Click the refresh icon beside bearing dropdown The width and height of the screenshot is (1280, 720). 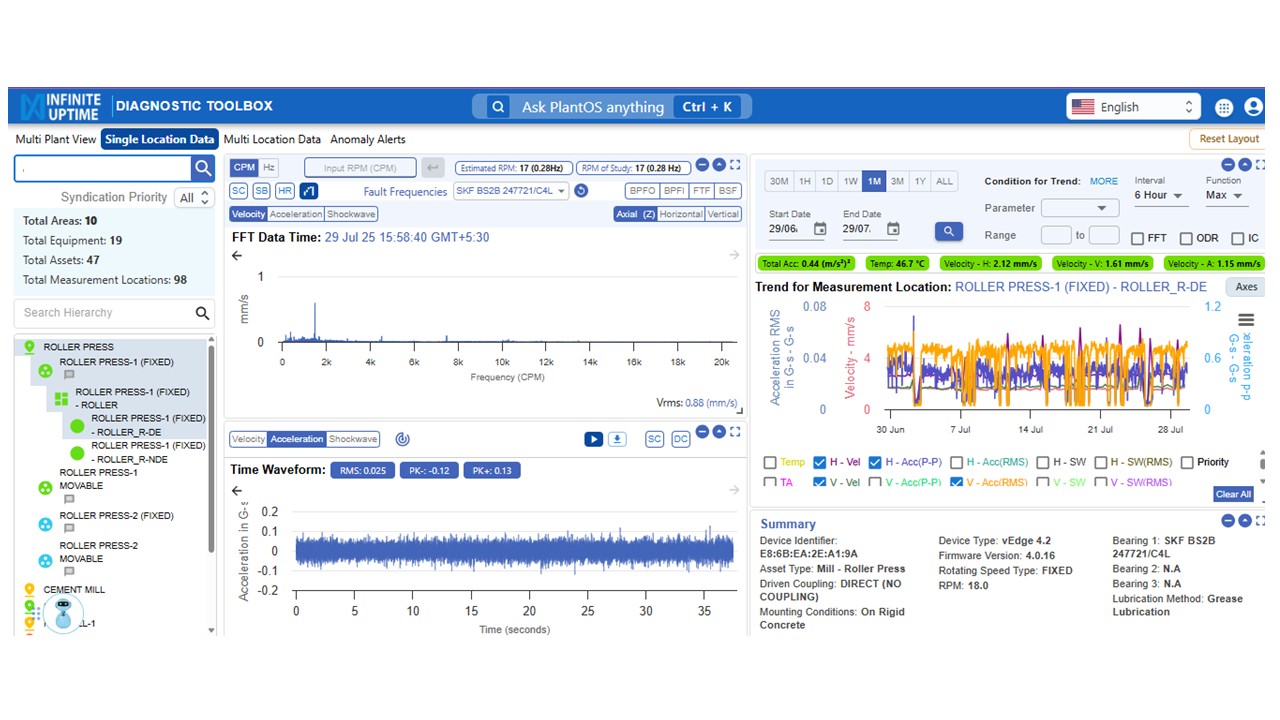click(581, 191)
